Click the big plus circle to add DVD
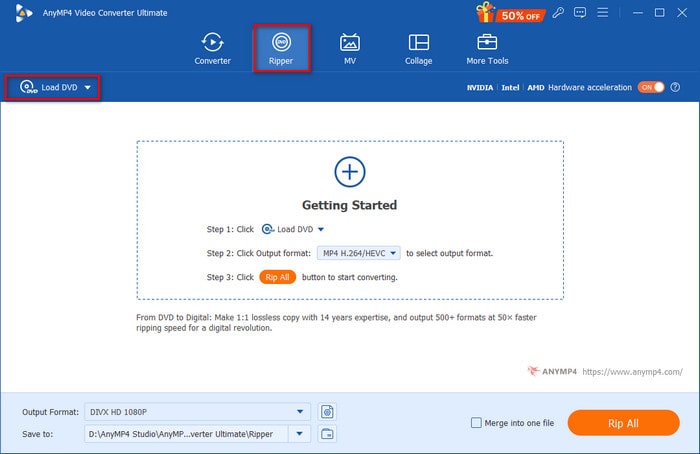The image size is (700, 454). (349, 172)
